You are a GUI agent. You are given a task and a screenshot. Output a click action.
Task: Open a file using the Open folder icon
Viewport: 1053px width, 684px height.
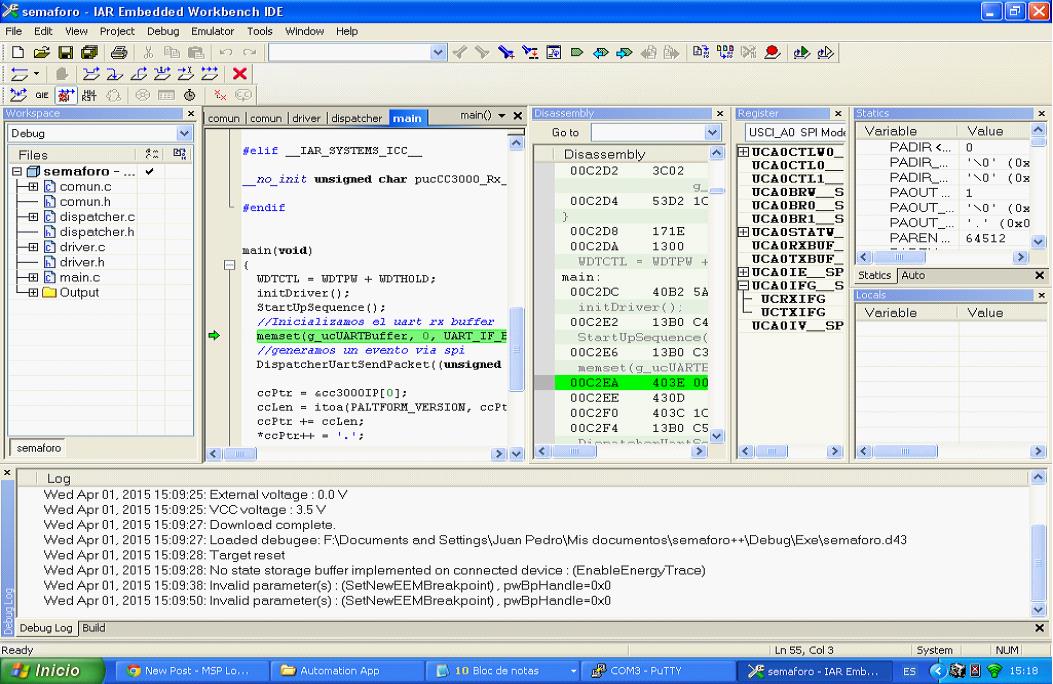(x=42, y=52)
